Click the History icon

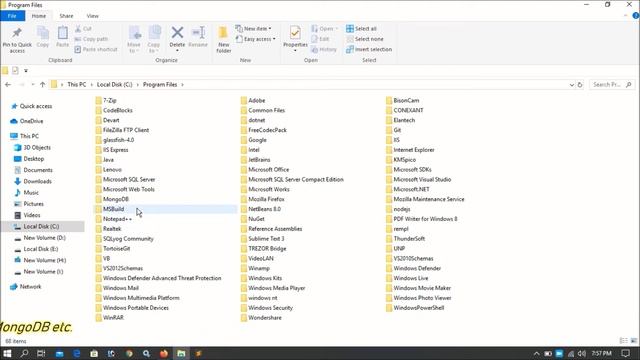tap(315, 49)
